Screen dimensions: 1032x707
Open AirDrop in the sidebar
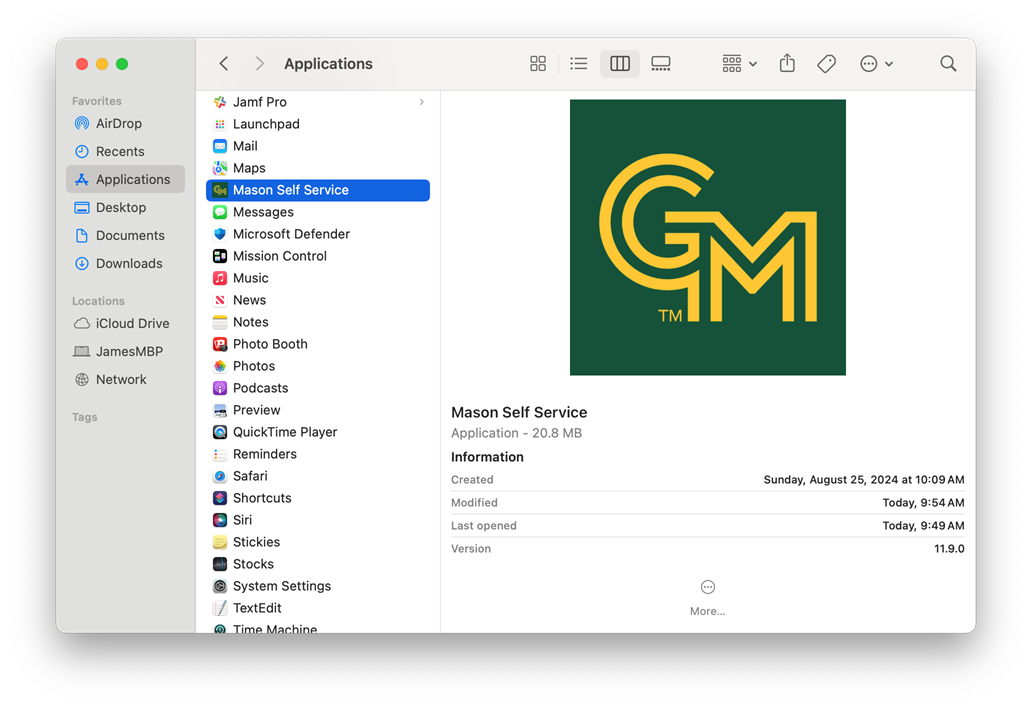click(125, 124)
